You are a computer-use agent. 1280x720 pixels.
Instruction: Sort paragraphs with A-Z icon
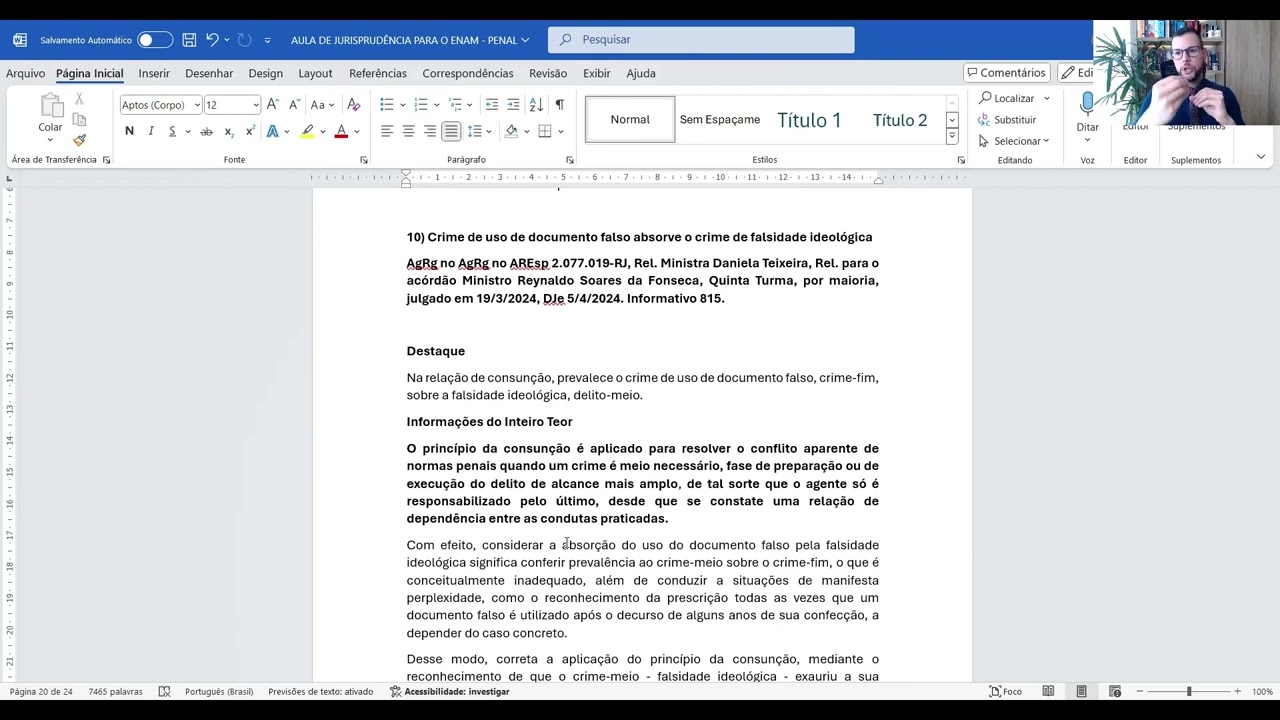536,105
